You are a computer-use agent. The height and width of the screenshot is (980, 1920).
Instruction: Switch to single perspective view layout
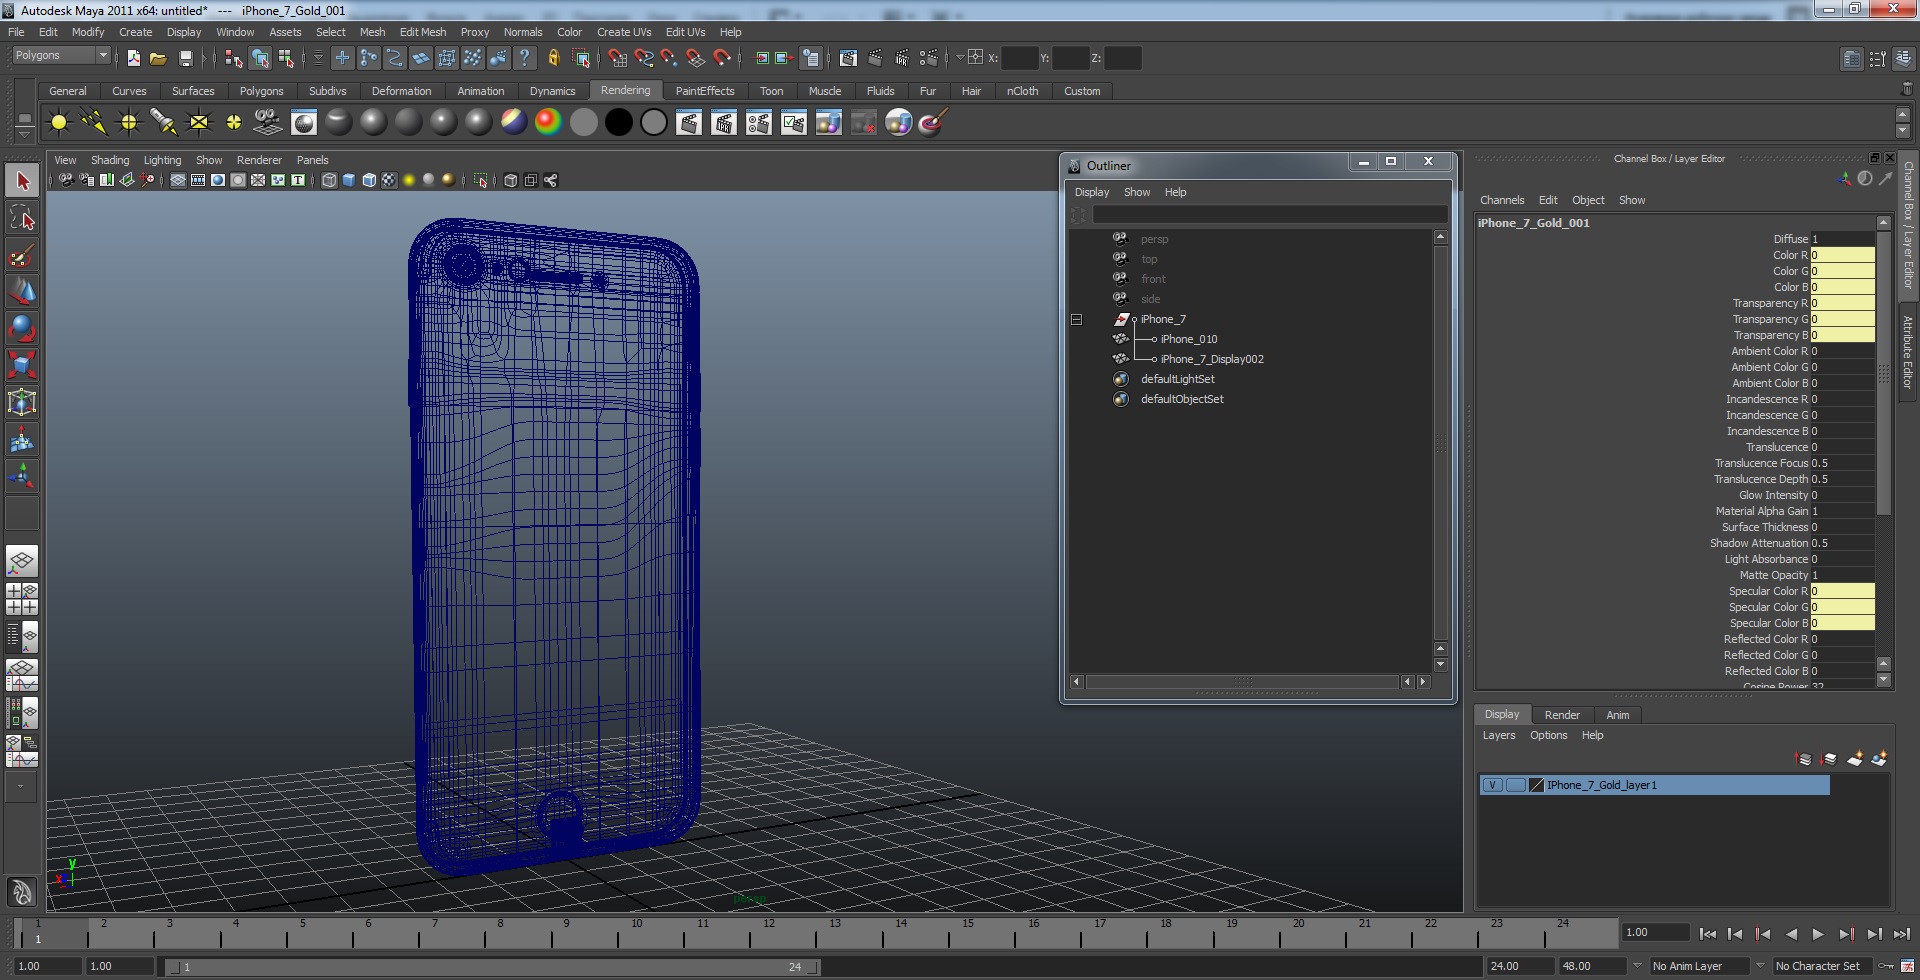pos(22,561)
